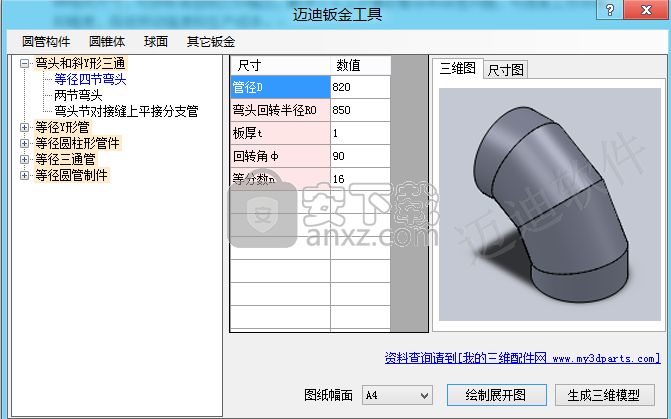Select the 管径D parameter row label
Image resolution: width=671 pixels, height=419 pixels.
(x=280, y=87)
